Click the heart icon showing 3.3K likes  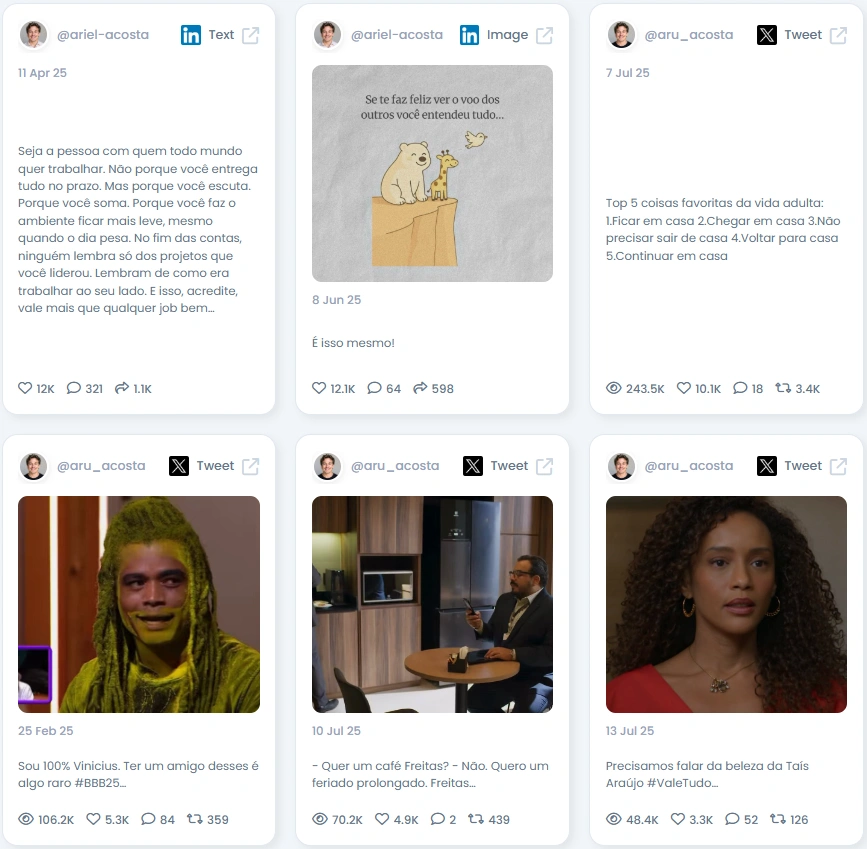tap(678, 819)
